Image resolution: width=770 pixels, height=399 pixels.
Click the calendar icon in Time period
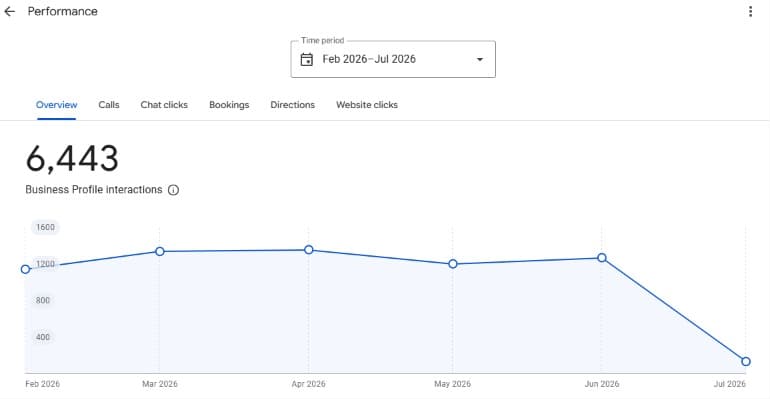(306, 59)
